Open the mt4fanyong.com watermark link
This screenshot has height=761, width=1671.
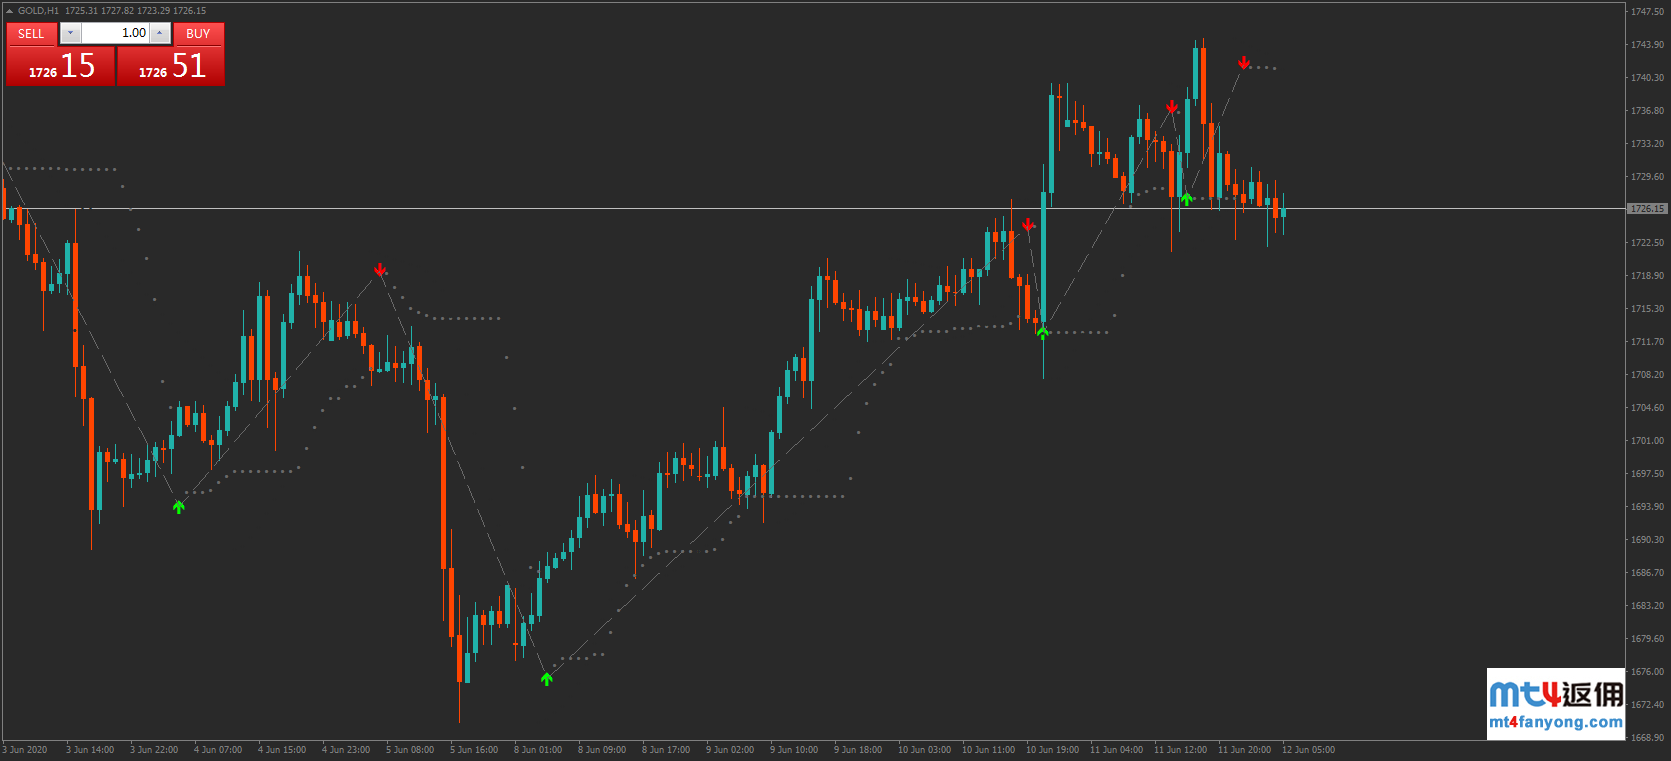click(x=1555, y=722)
